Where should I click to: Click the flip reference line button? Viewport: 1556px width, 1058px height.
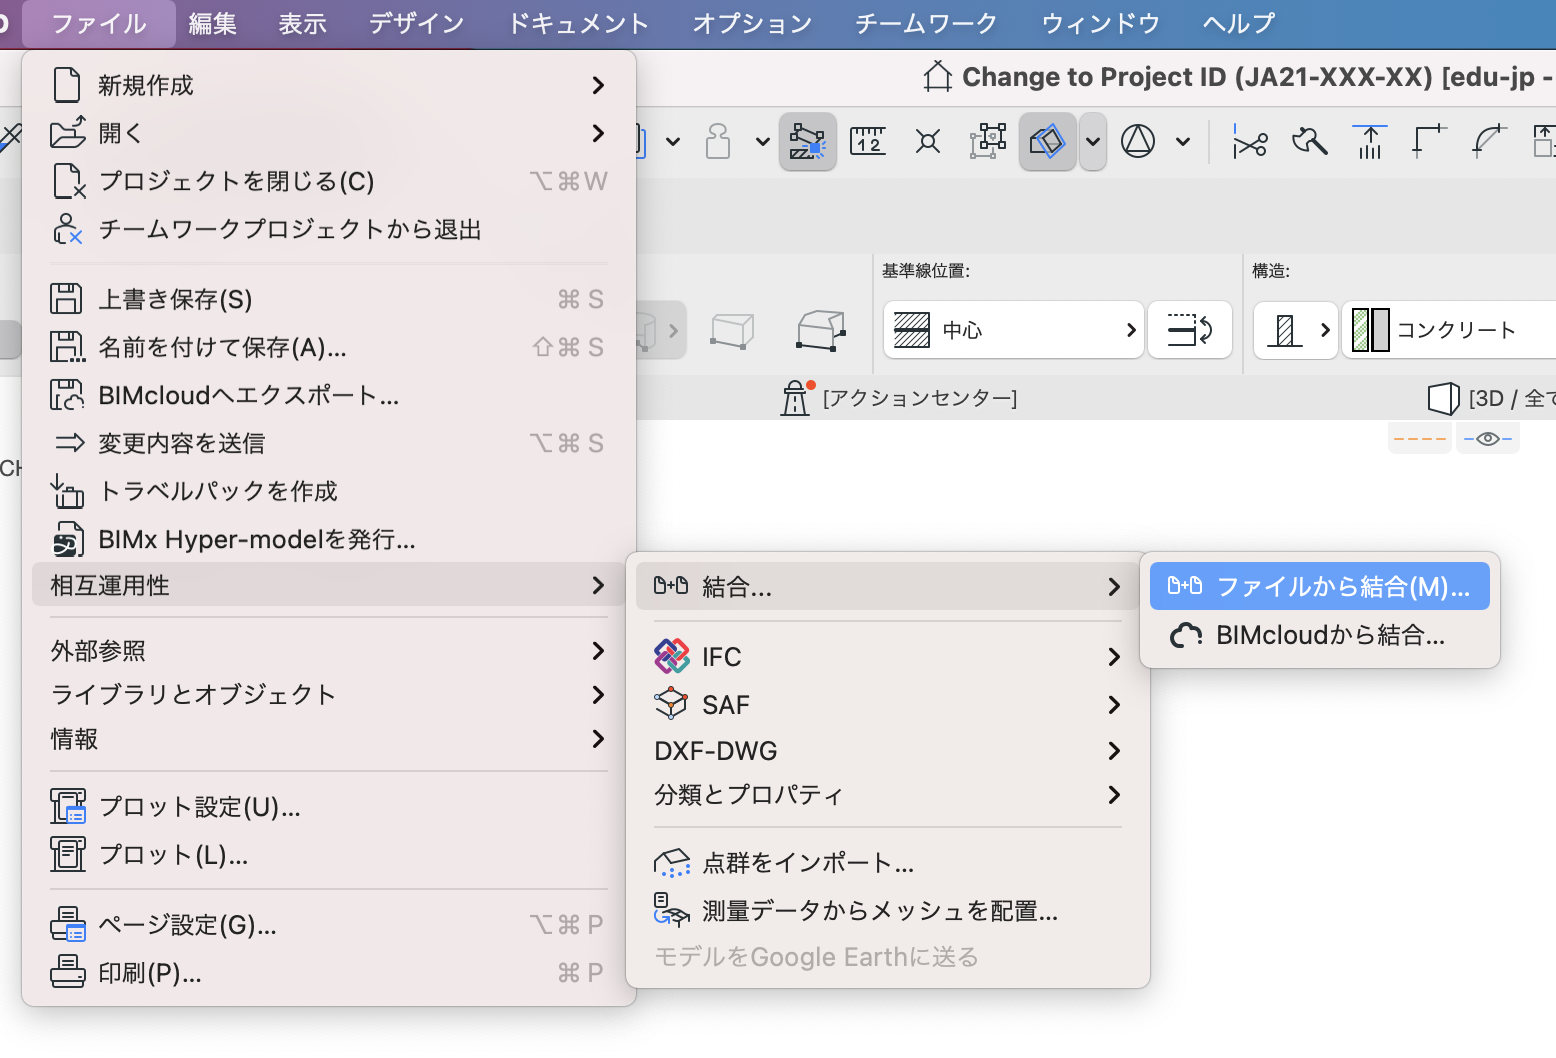tap(1190, 329)
